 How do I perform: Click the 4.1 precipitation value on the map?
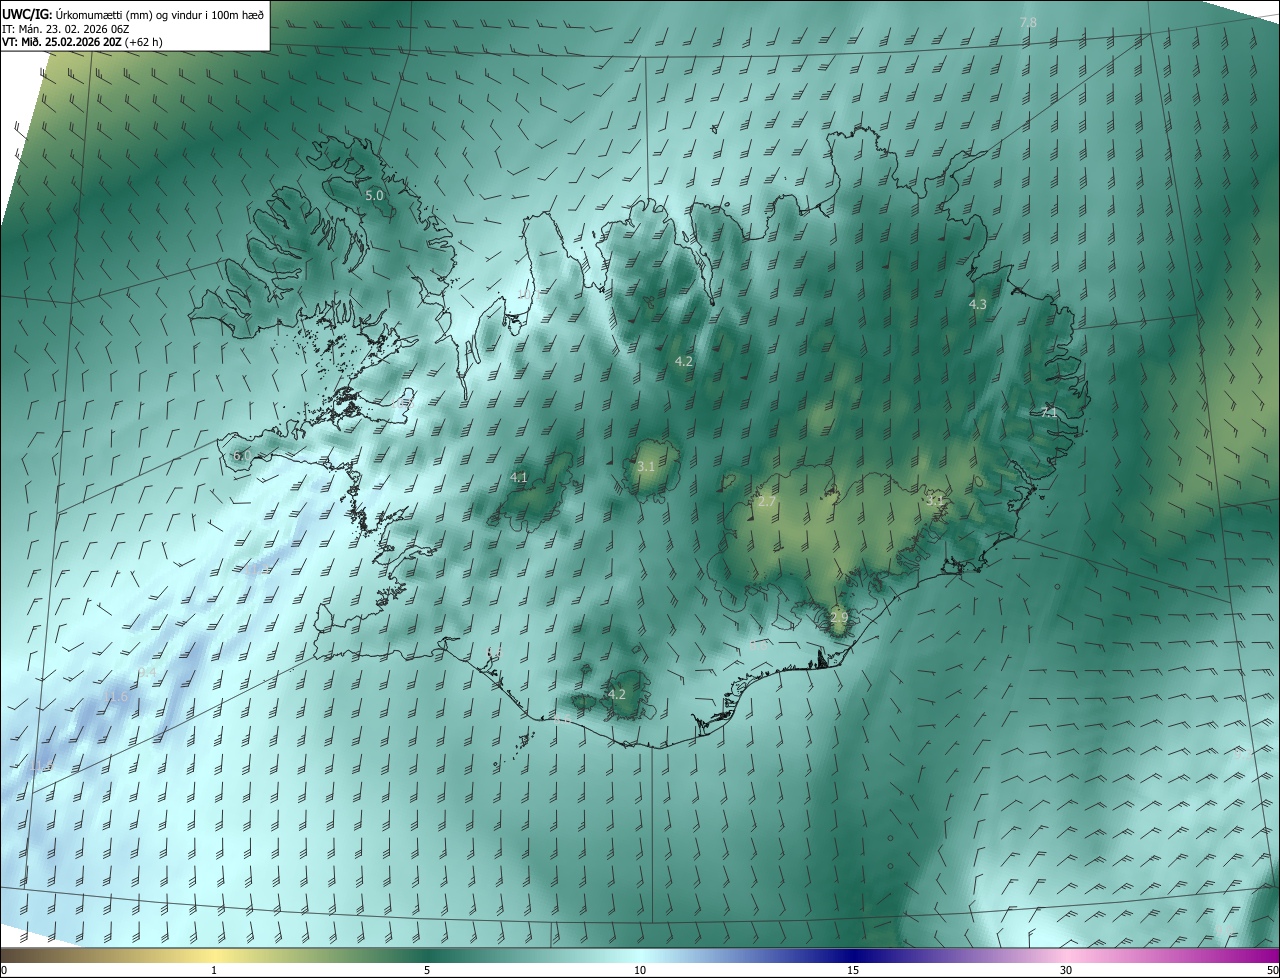pyautogui.click(x=518, y=478)
